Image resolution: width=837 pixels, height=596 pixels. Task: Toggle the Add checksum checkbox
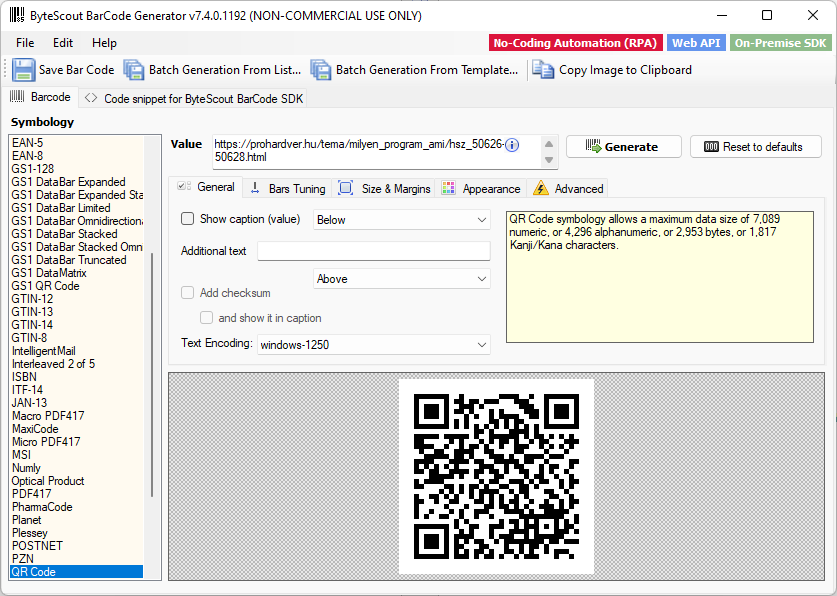coord(187,292)
